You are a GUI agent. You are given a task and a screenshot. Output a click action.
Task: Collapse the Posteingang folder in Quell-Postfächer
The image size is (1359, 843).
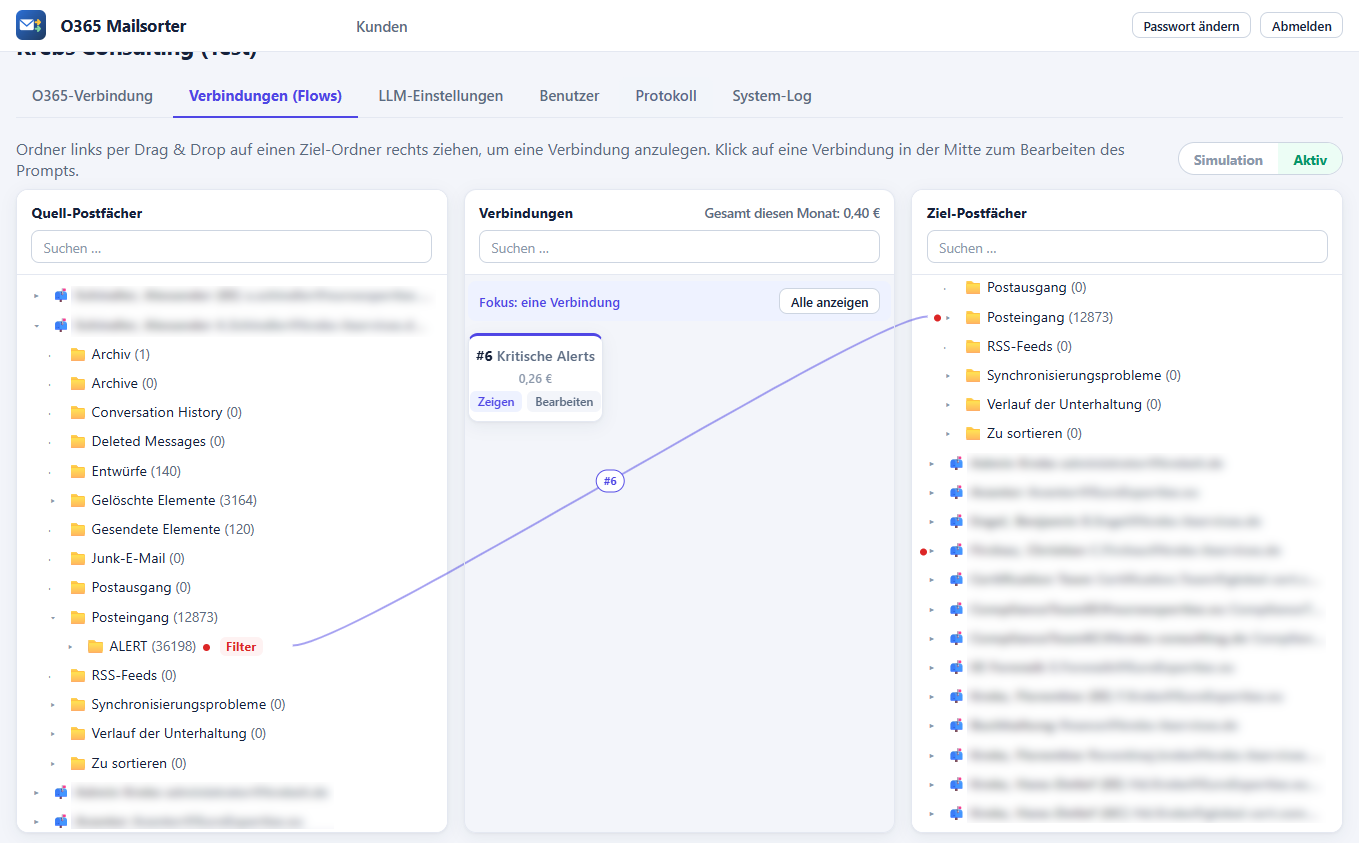[x=52, y=617]
